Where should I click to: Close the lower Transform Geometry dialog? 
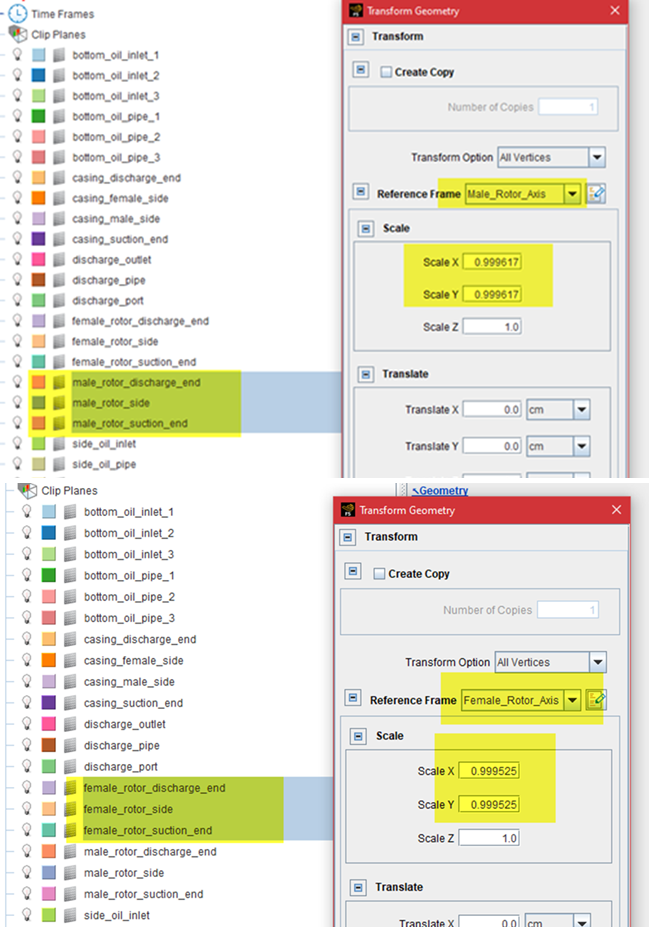pos(616,510)
